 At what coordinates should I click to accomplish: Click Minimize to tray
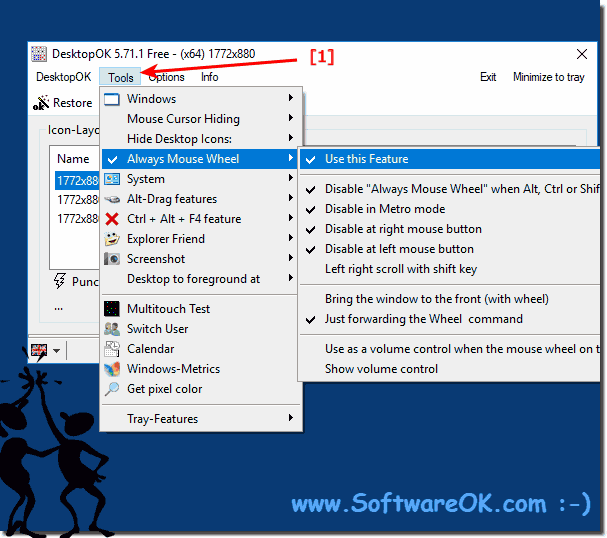[x=549, y=77]
